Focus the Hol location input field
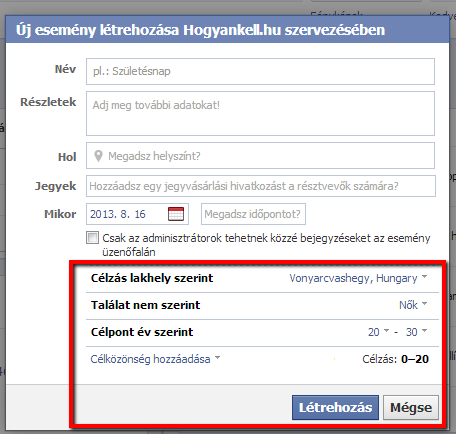456x434 pixels. click(x=260, y=156)
